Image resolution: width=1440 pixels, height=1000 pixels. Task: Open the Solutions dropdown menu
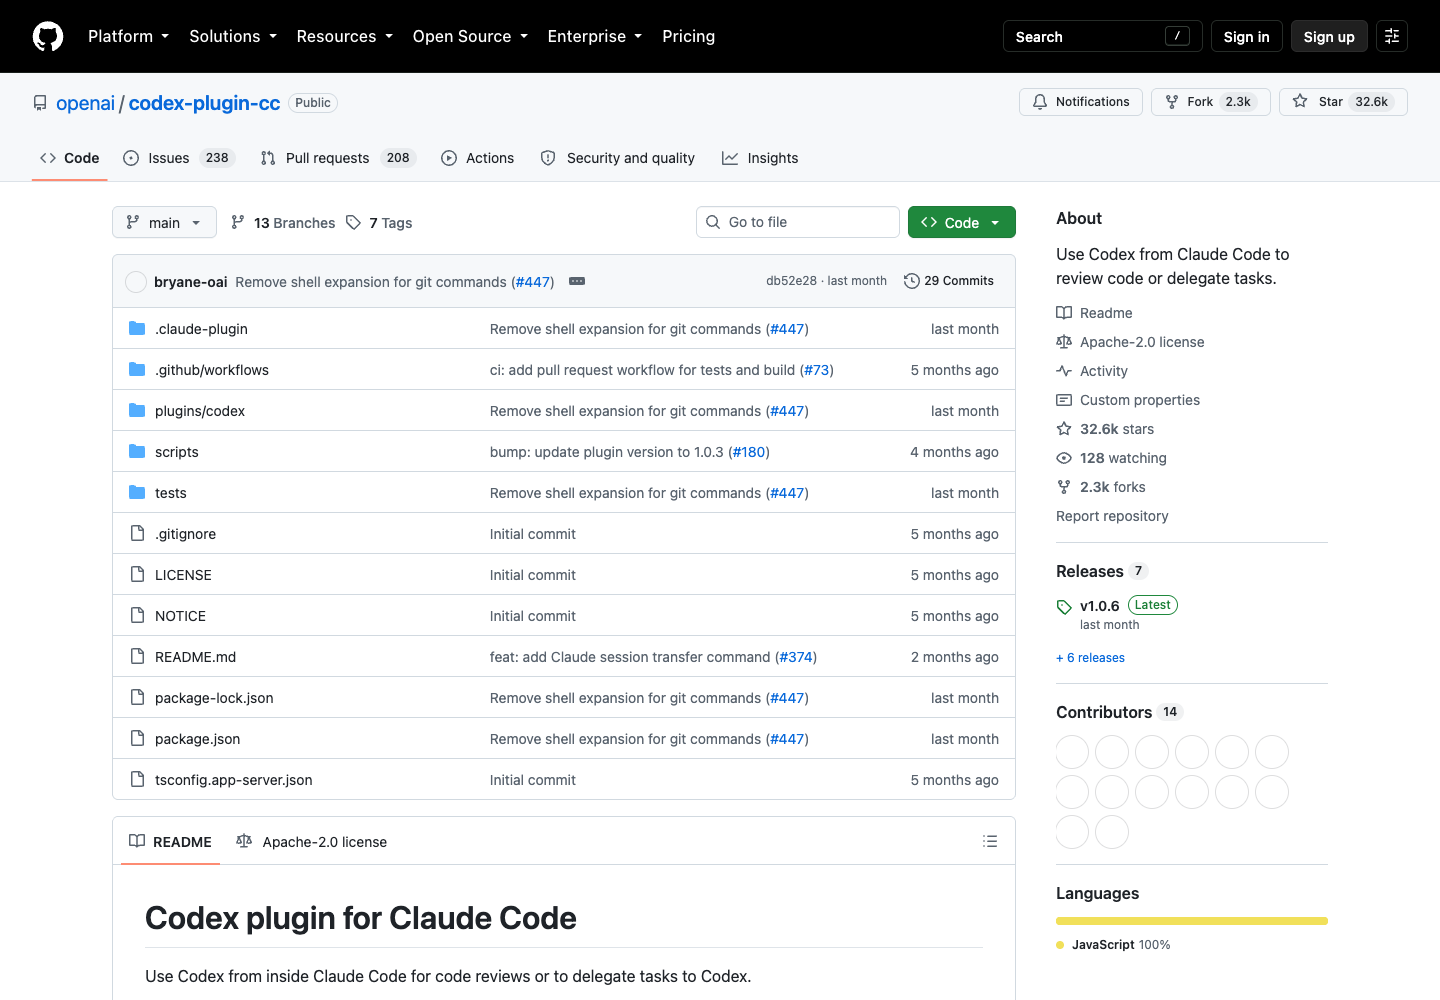[233, 36]
